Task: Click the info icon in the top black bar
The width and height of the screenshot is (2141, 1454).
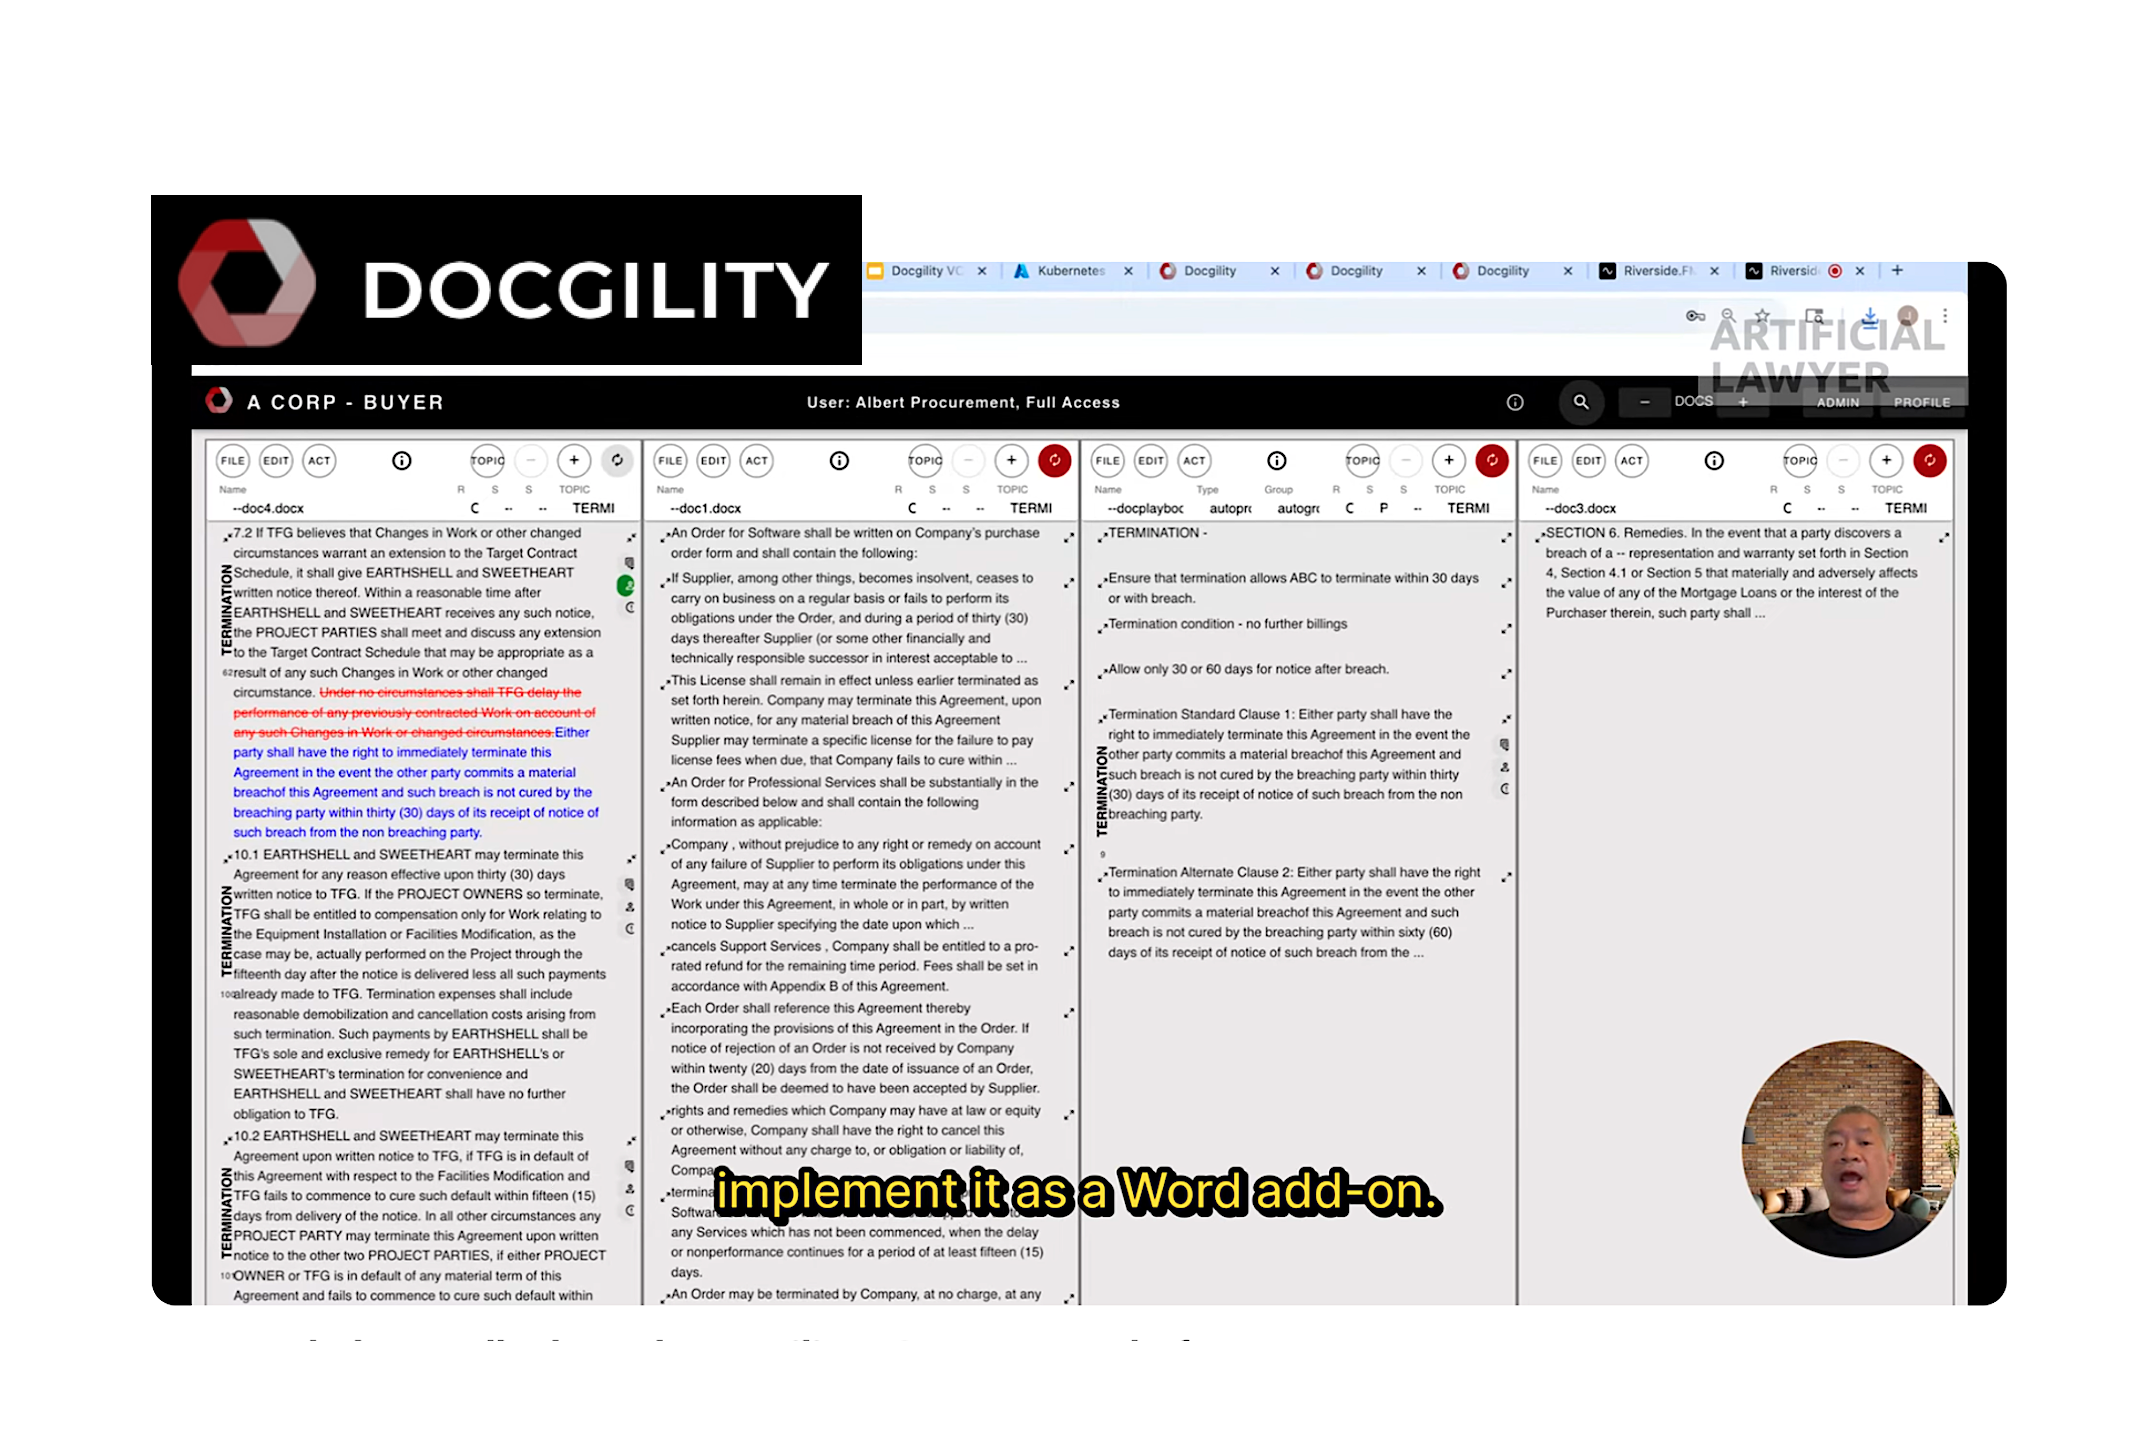Action: (x=1515, y=402)
